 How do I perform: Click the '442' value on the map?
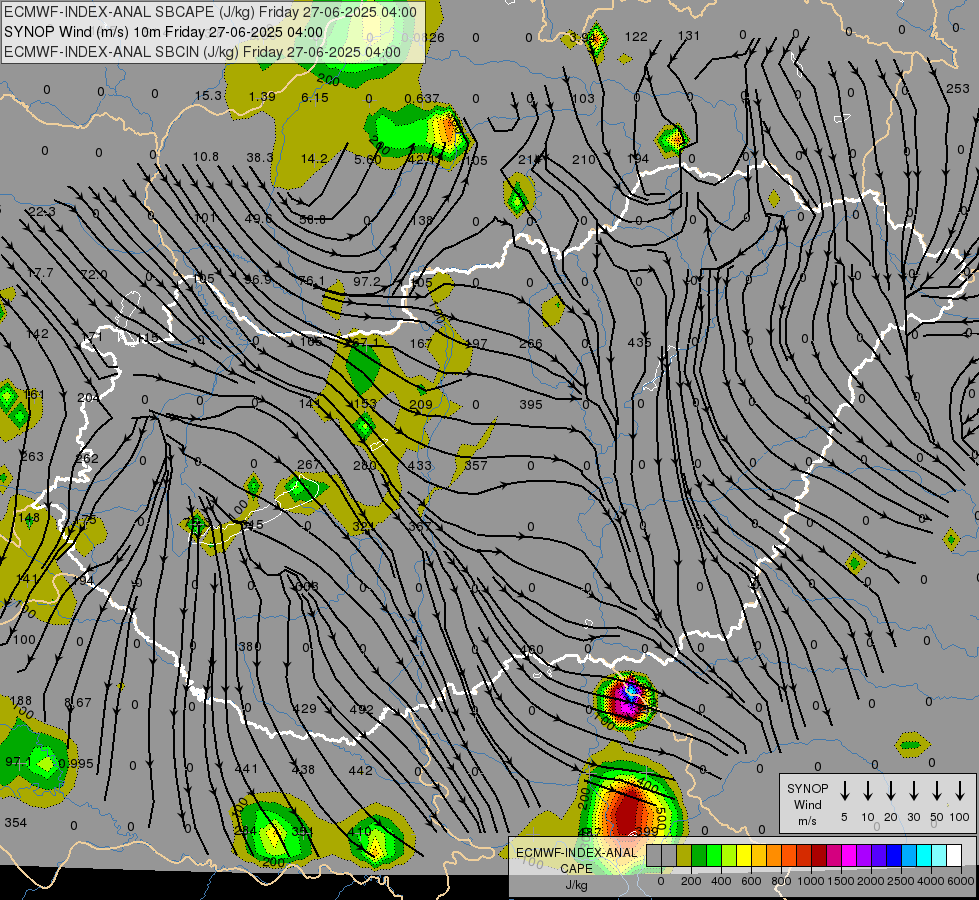click(x=360, y=770)
